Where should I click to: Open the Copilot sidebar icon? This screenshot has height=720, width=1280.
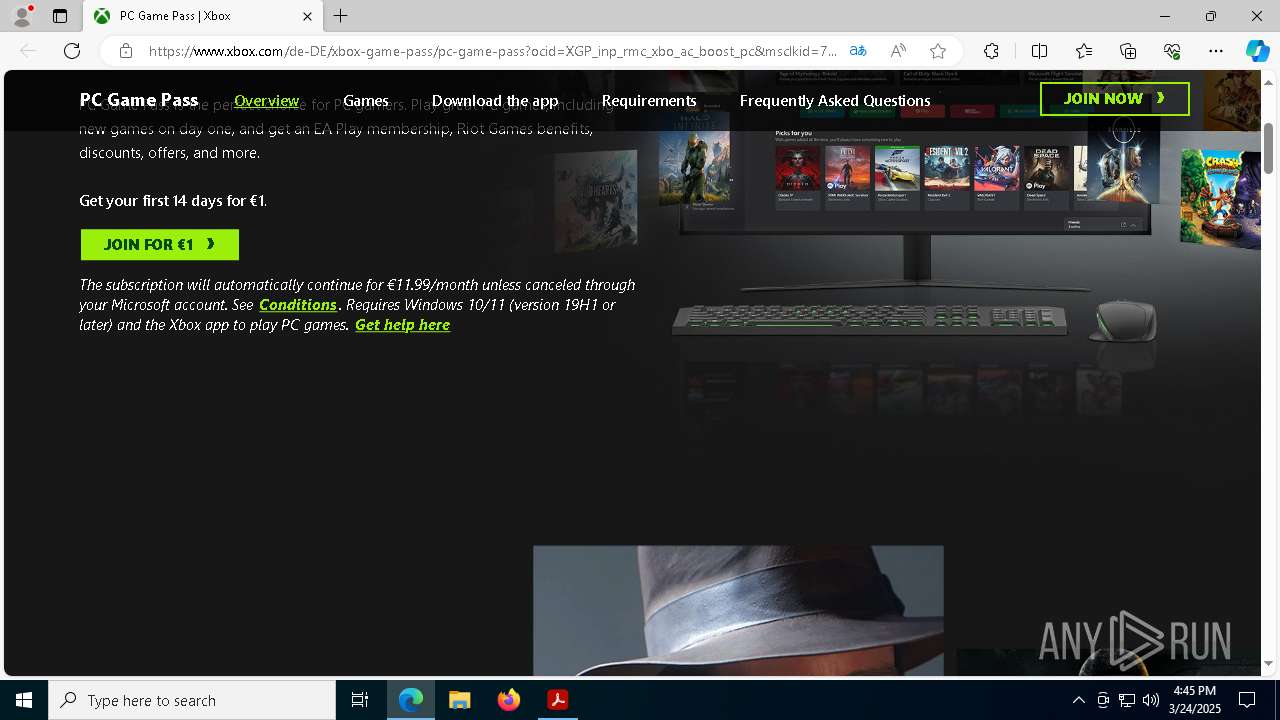click(x=1257, y=51)
